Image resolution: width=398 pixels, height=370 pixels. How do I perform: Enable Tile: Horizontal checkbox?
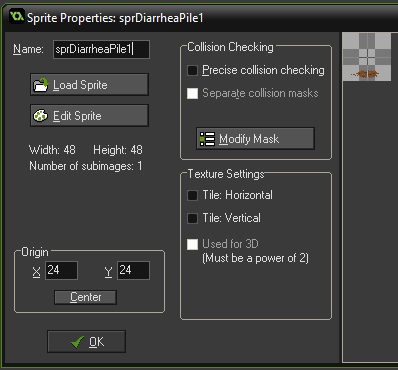pos(192,195)
